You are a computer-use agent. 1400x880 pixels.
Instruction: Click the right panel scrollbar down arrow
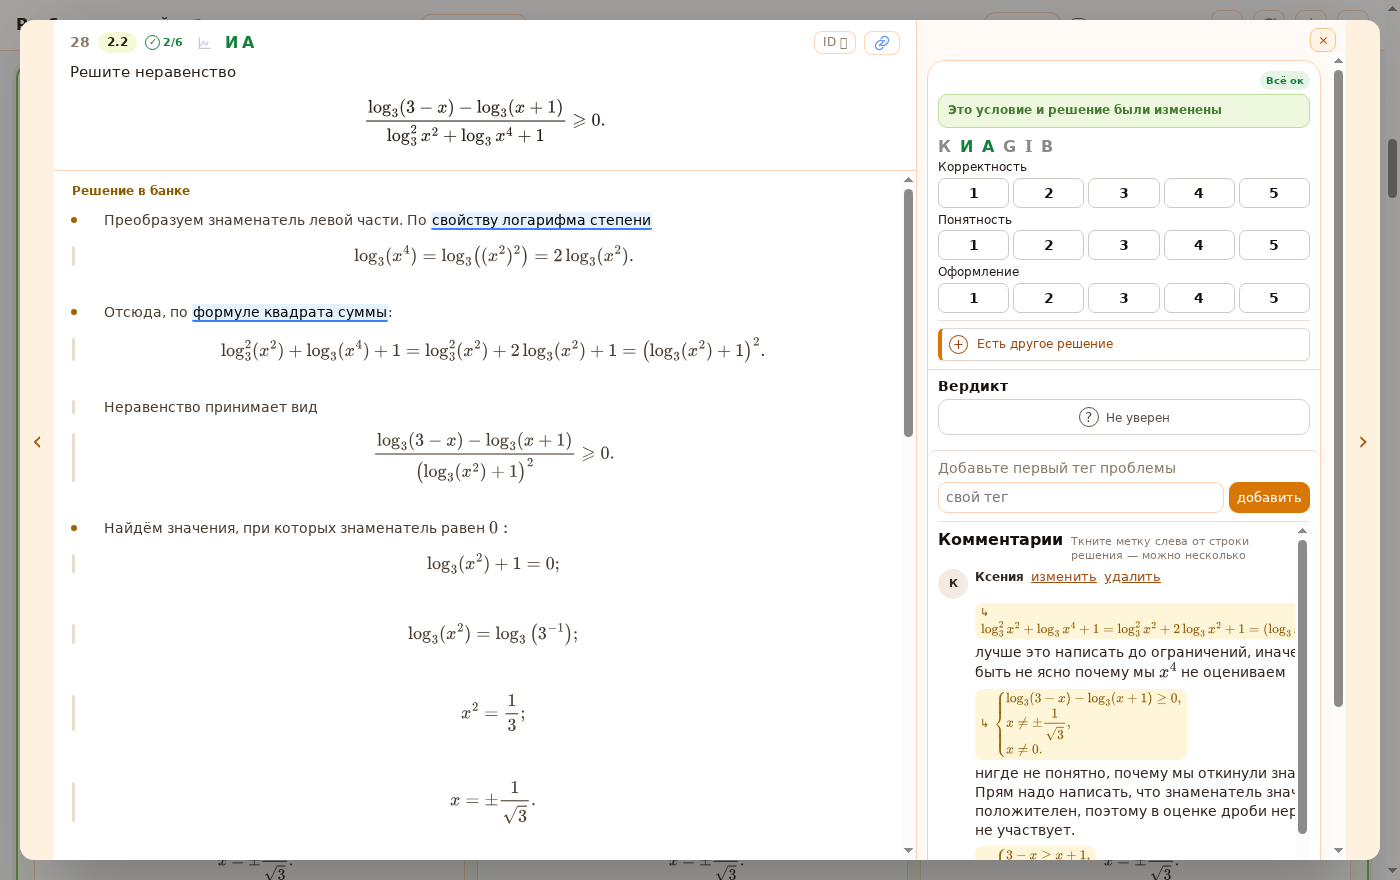[1338, 851]
